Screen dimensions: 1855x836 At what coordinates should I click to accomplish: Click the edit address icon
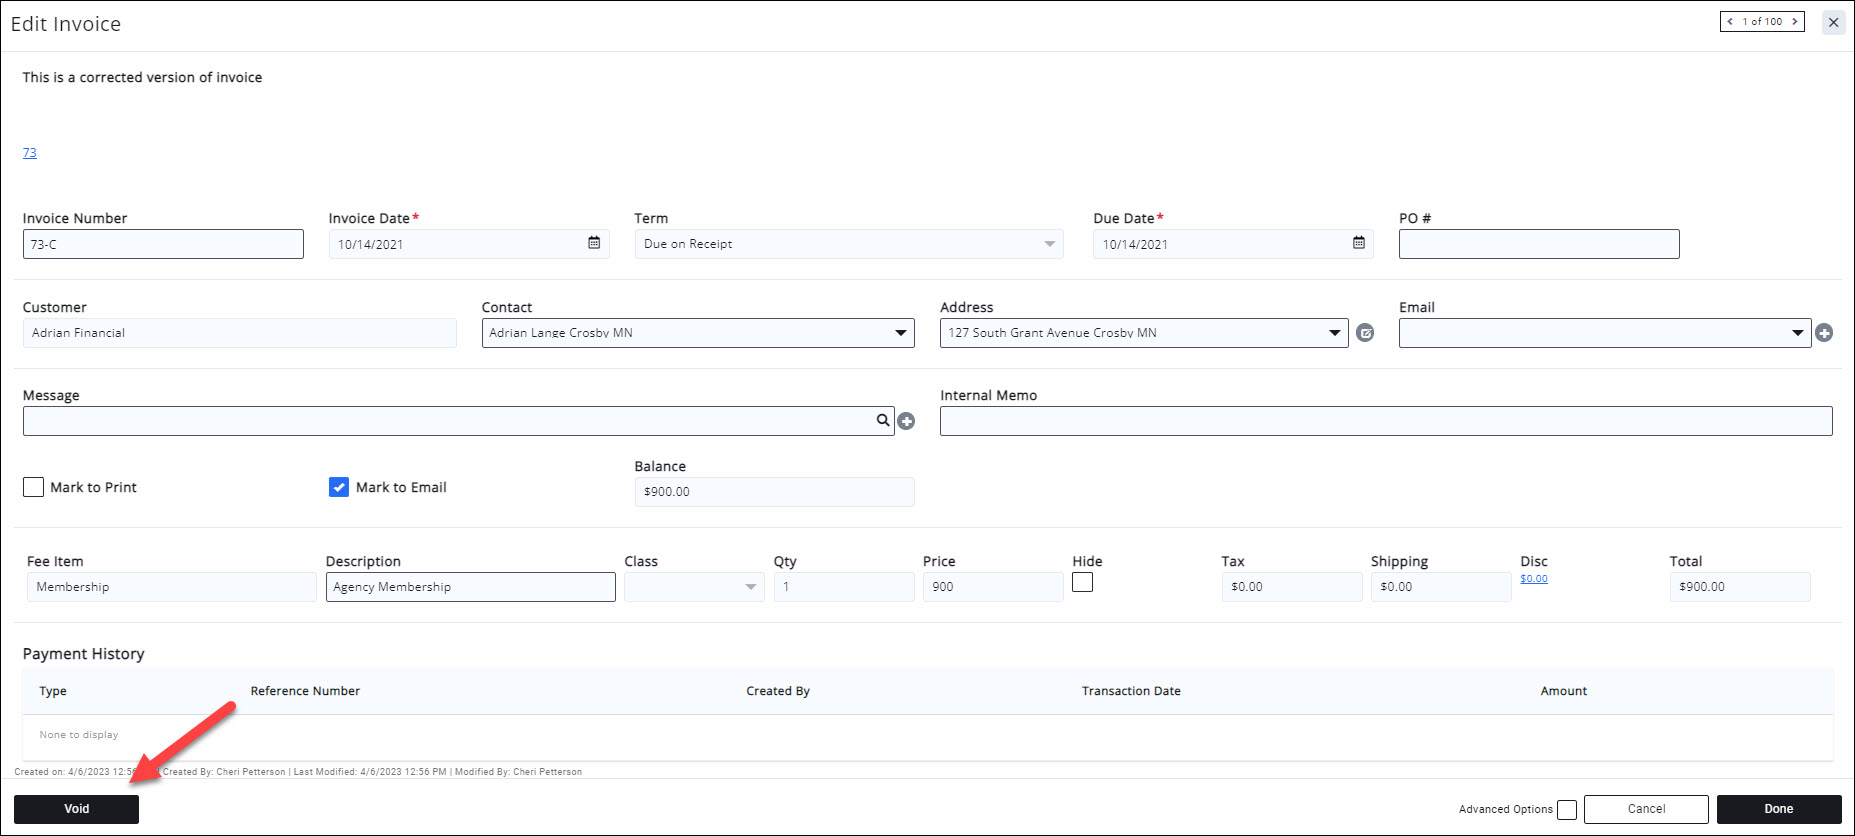pos(1365,333)
